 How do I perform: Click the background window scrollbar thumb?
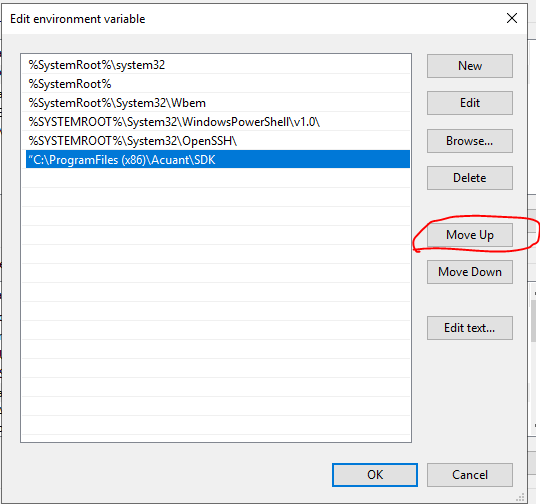(x=533, y=321)
